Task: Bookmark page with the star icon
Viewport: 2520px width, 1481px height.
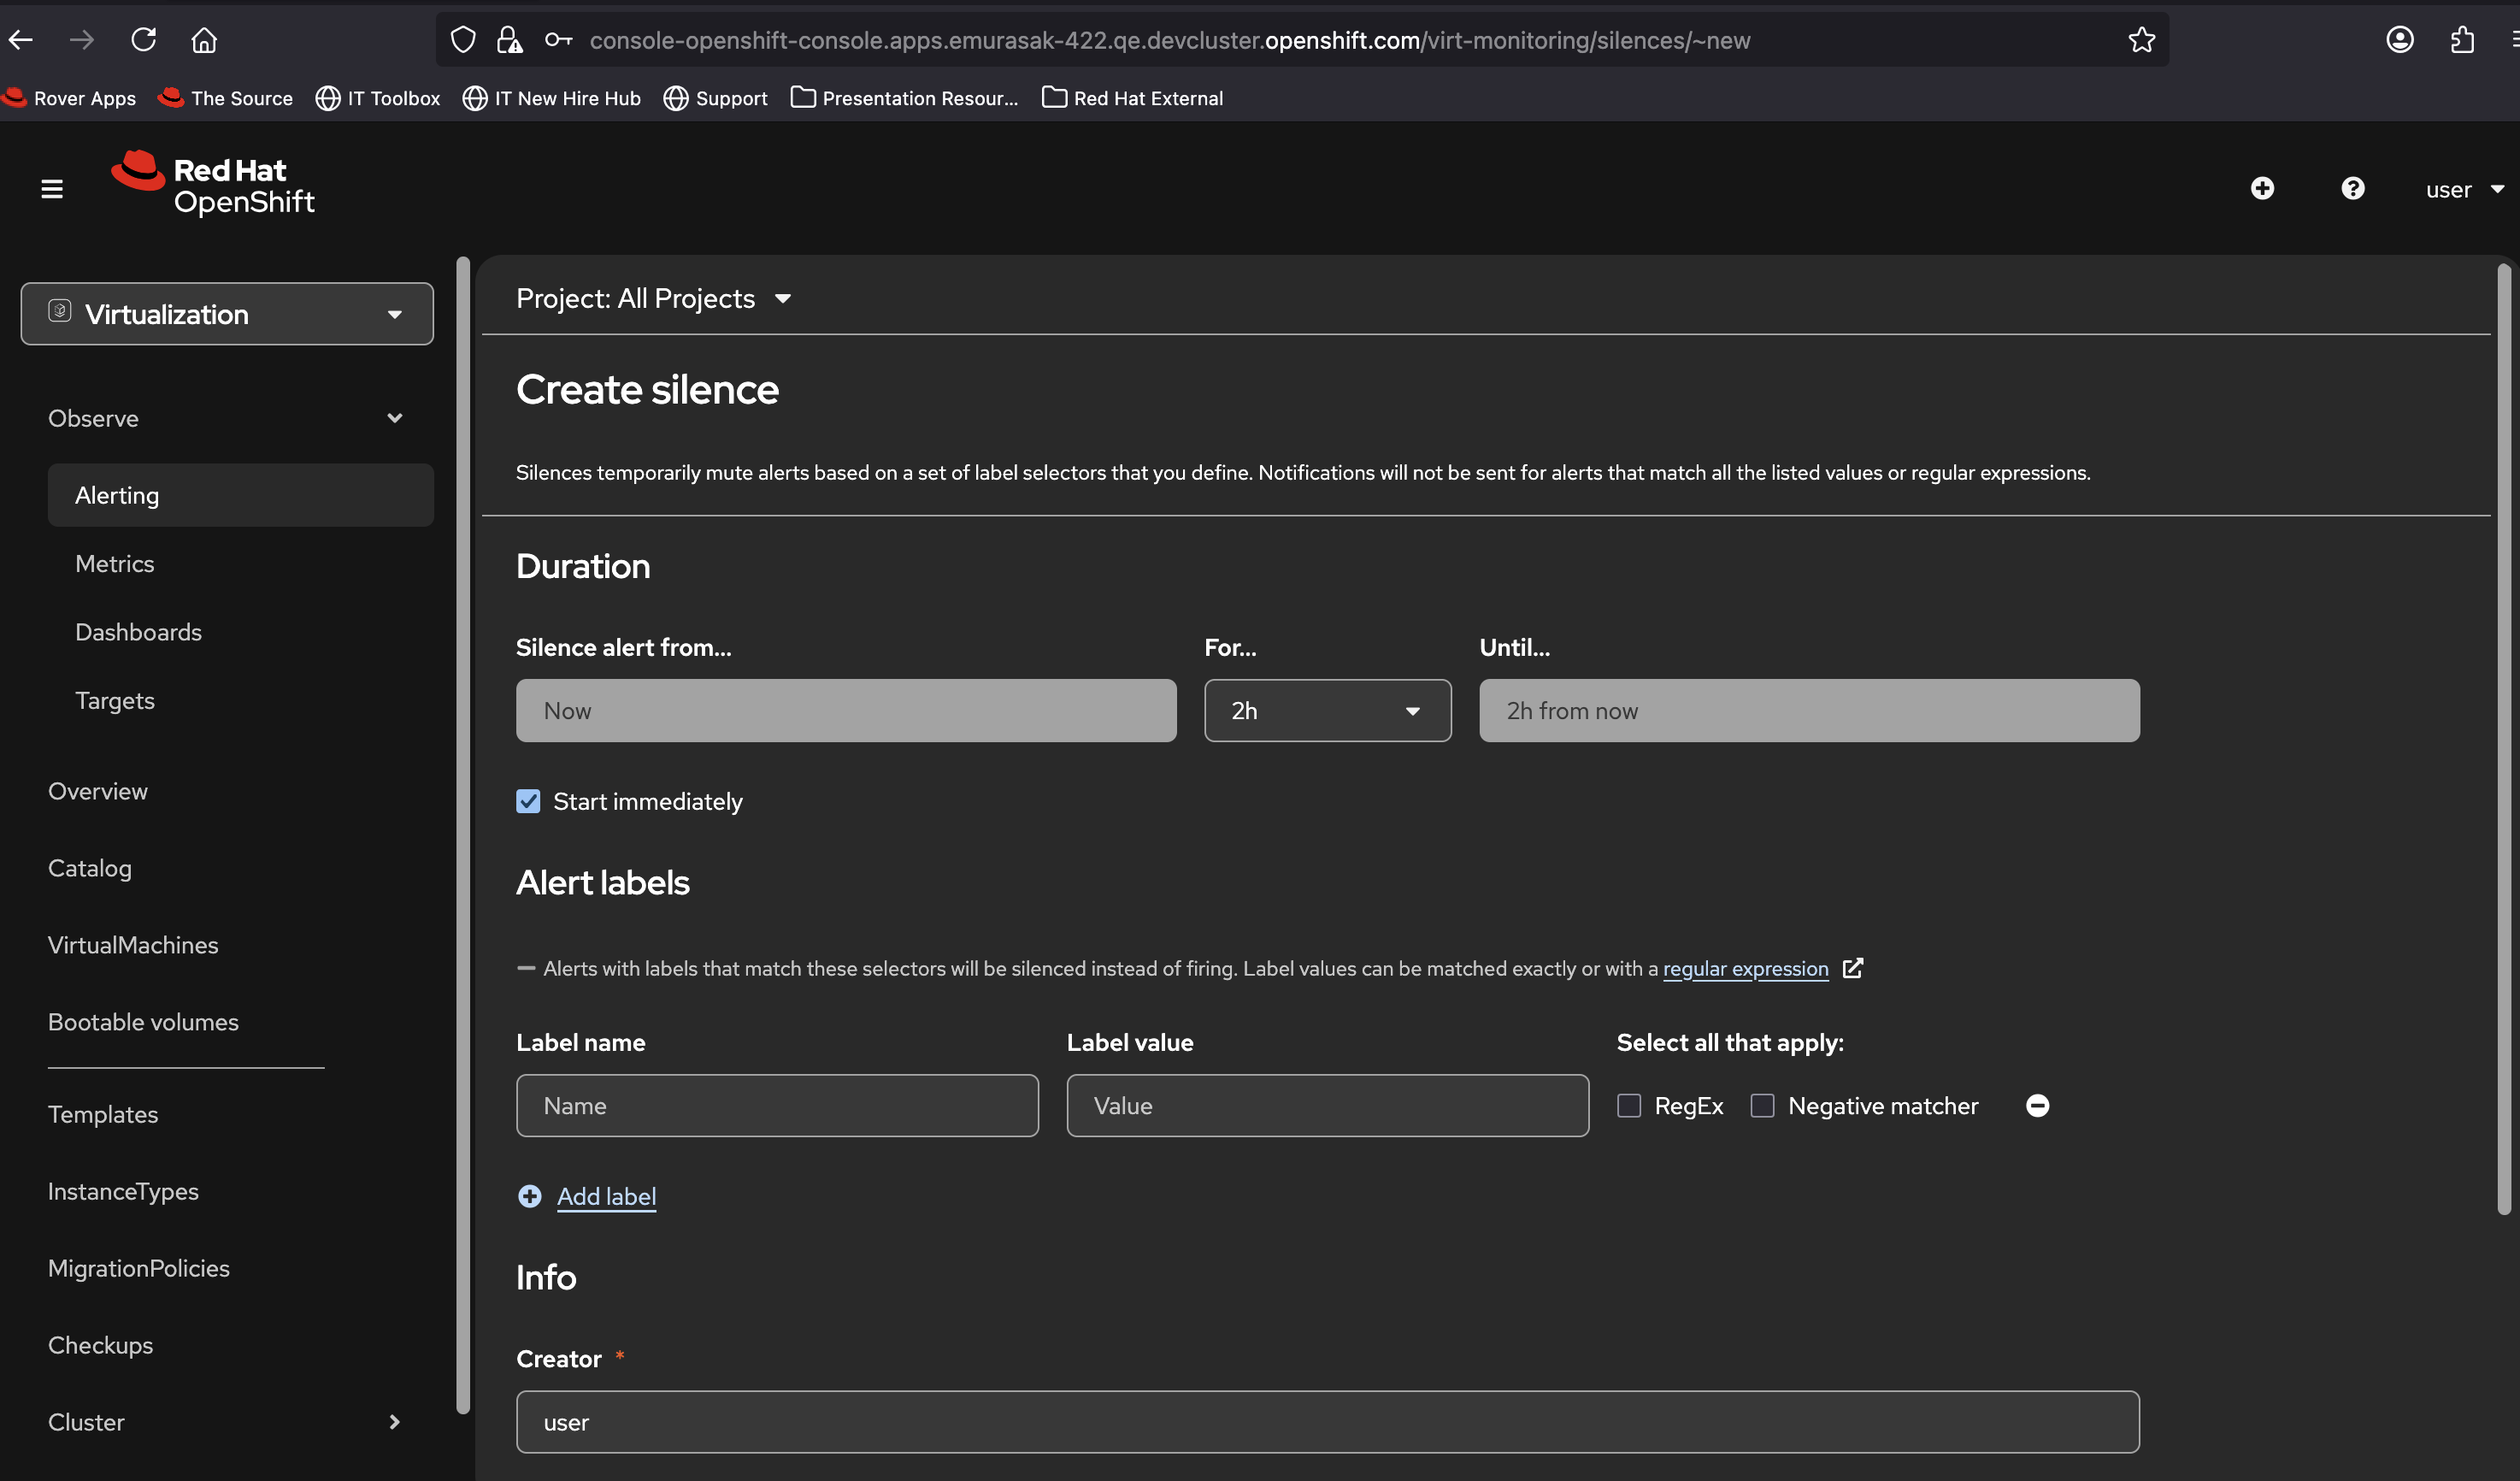Action: click(x=2141, y=40)
